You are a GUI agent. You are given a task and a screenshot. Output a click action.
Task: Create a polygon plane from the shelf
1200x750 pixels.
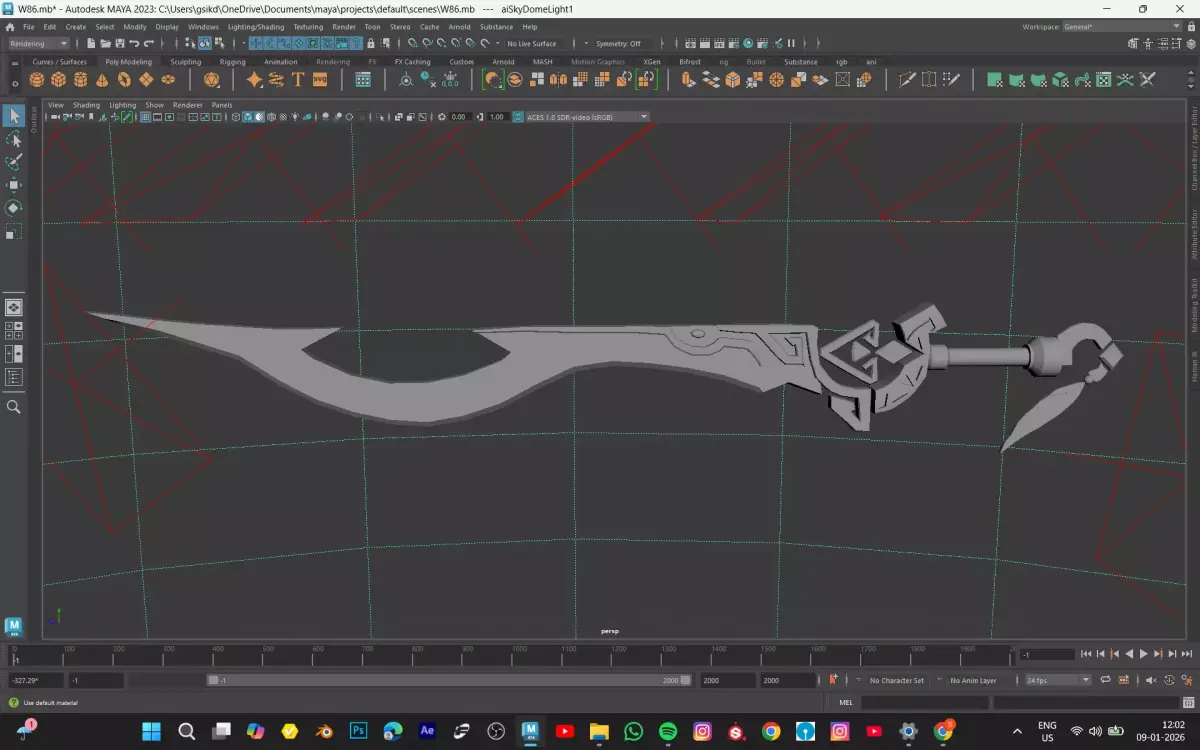pyautogui.click(x=146, y=80)
